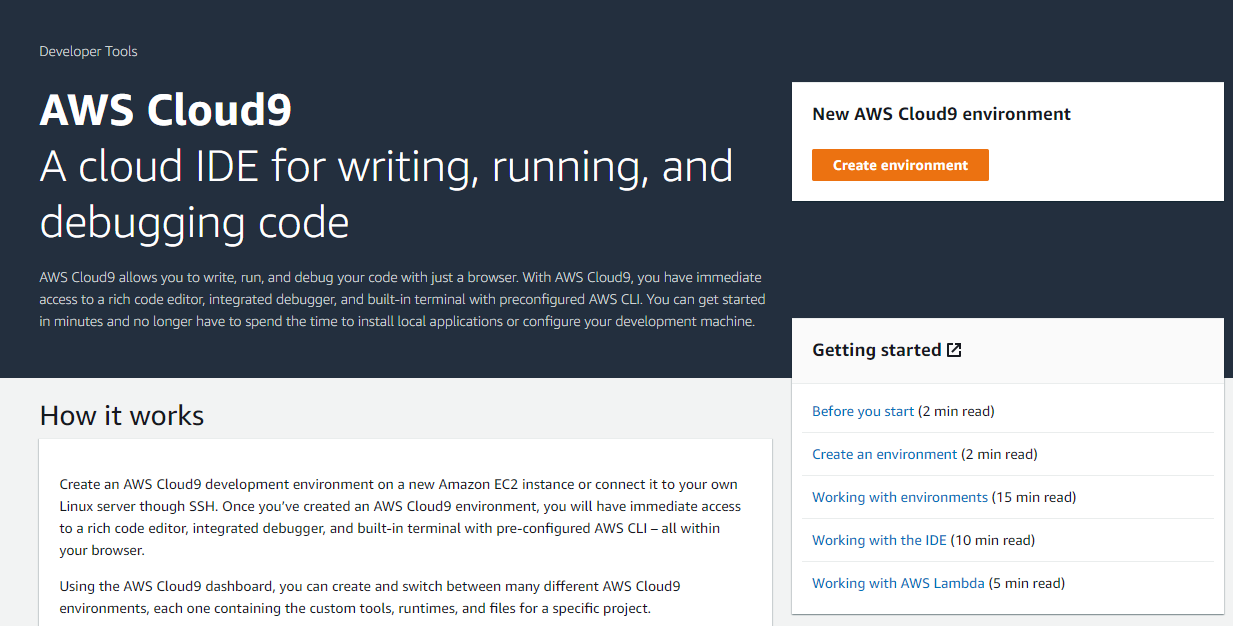Click the external link icon beside Getting started
Screen dimensions: 1233x626
tap(954, 349)
